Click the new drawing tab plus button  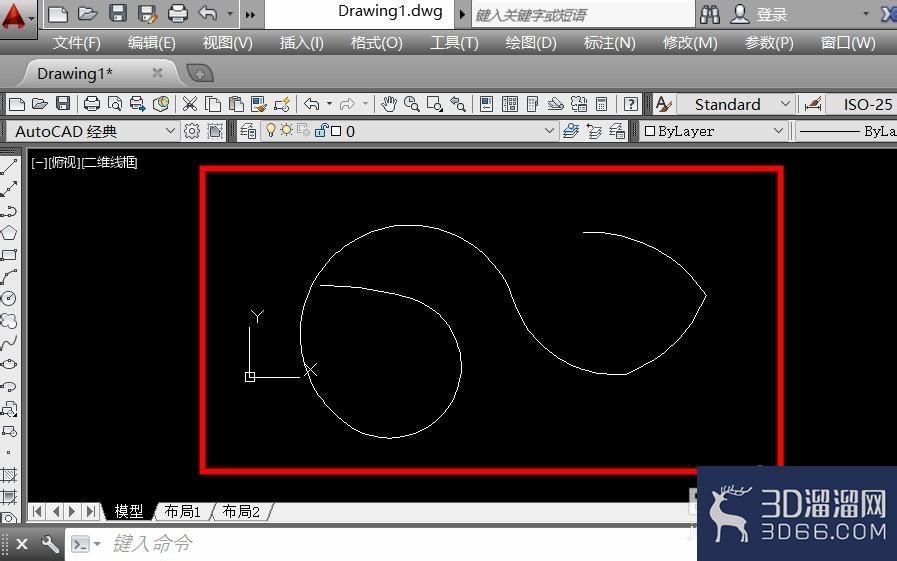pos(200,73)
